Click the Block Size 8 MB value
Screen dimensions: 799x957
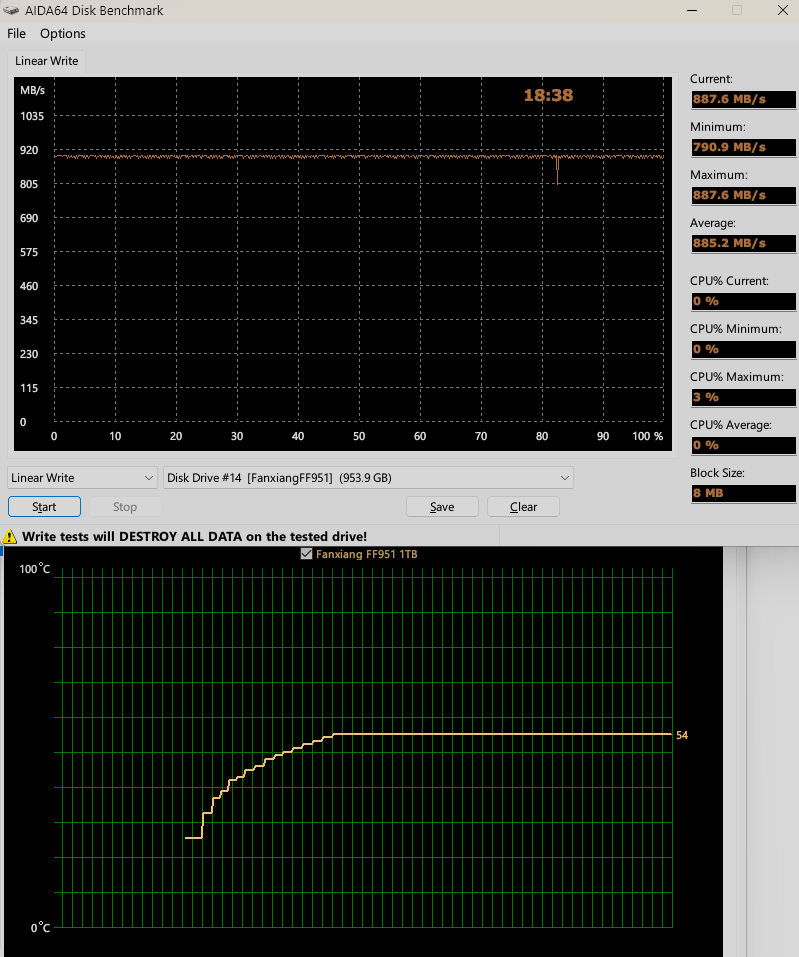pos(743,493)
